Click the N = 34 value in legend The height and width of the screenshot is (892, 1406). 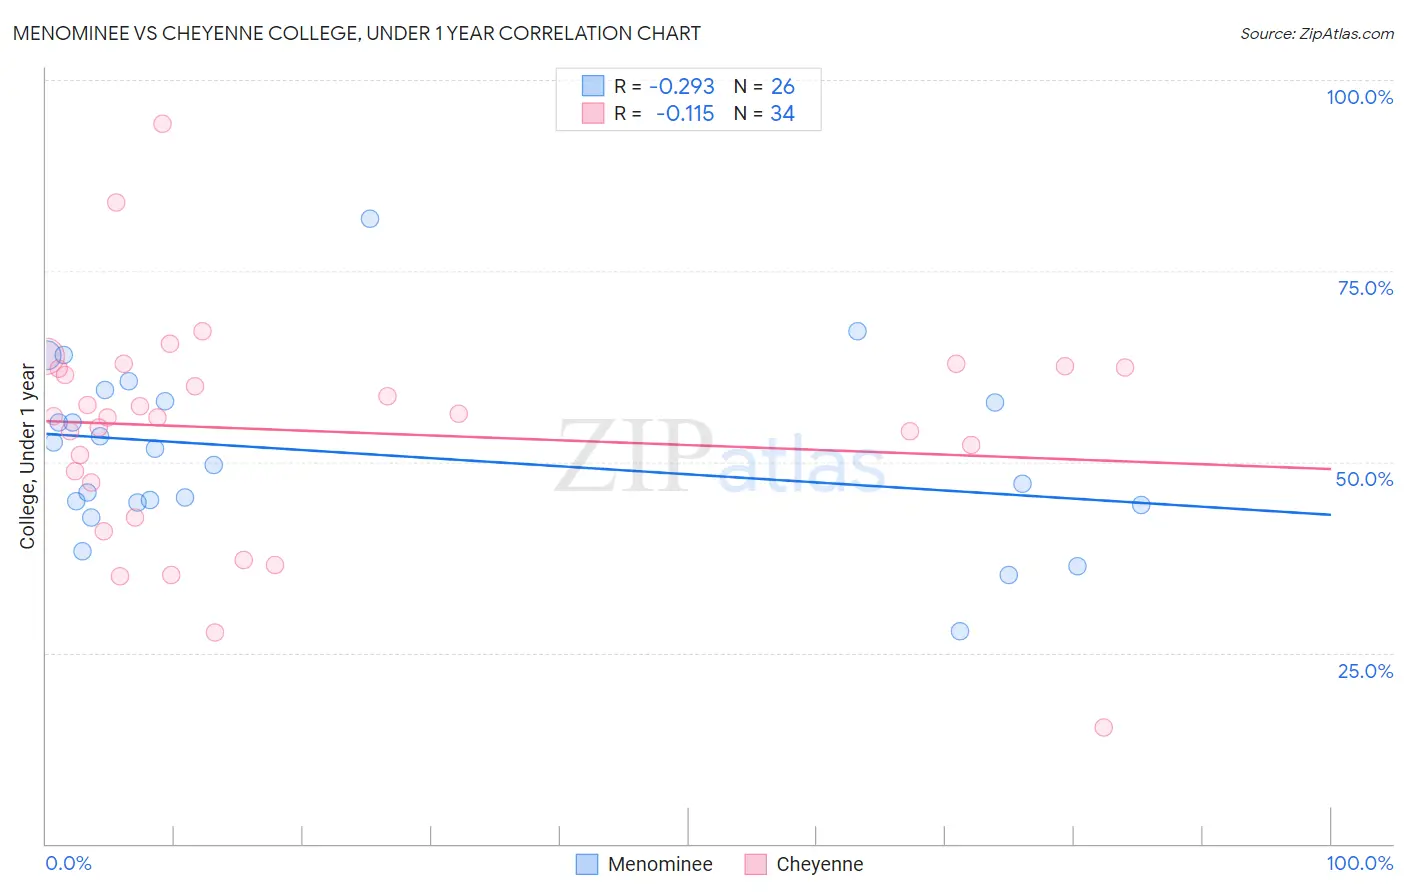point(764,113)
